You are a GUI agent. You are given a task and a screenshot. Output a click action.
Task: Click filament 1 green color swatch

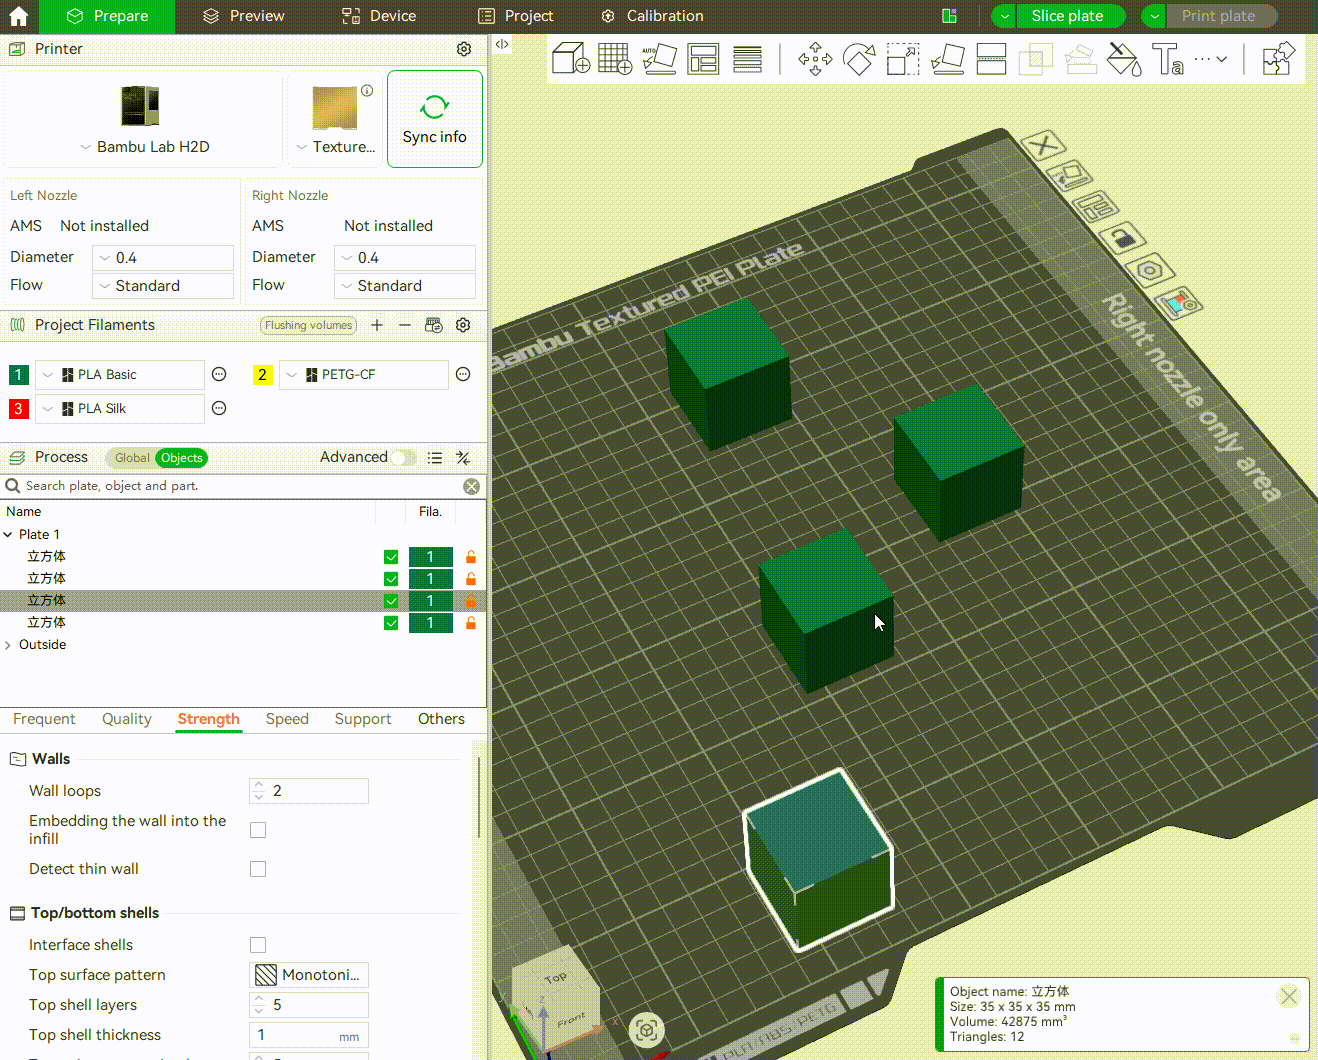(18, 375)
